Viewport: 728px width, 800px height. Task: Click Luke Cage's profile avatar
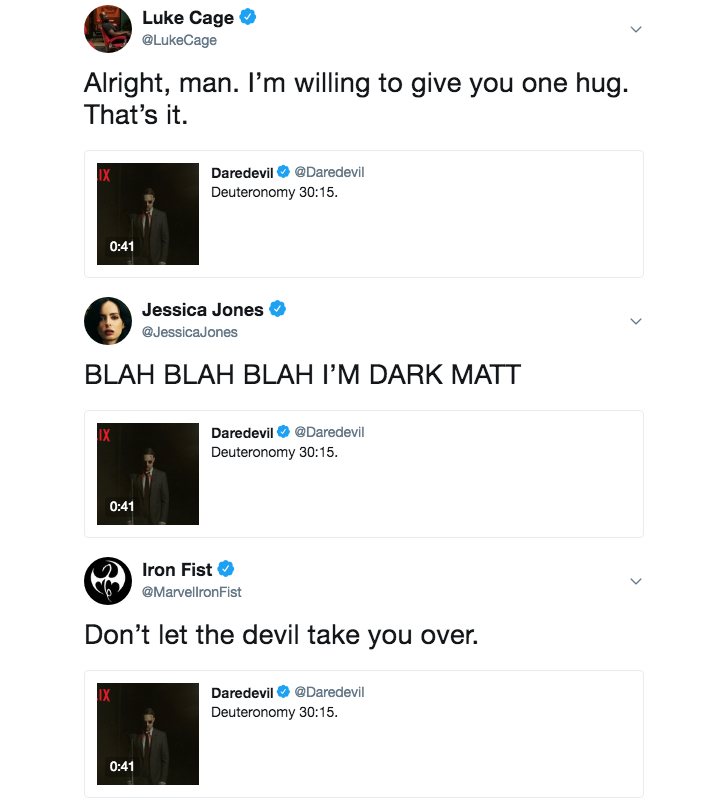point(108,28)
